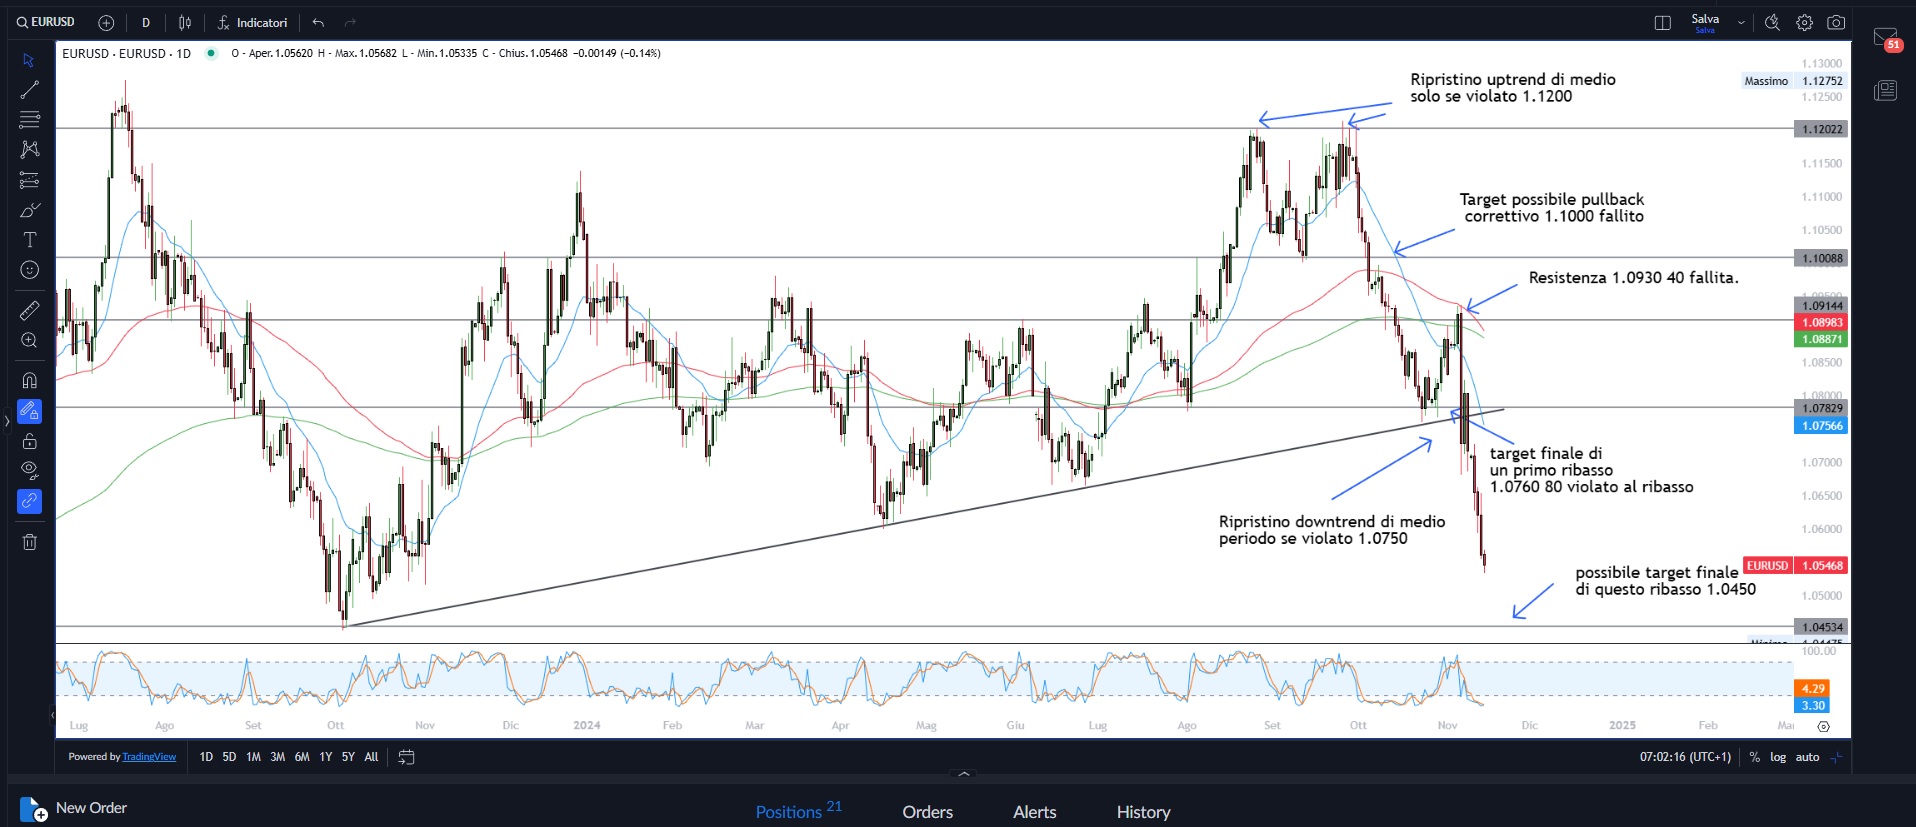Expand the bottom panel chevron
Screen dimensions: 1916x827
pos(964,774)
